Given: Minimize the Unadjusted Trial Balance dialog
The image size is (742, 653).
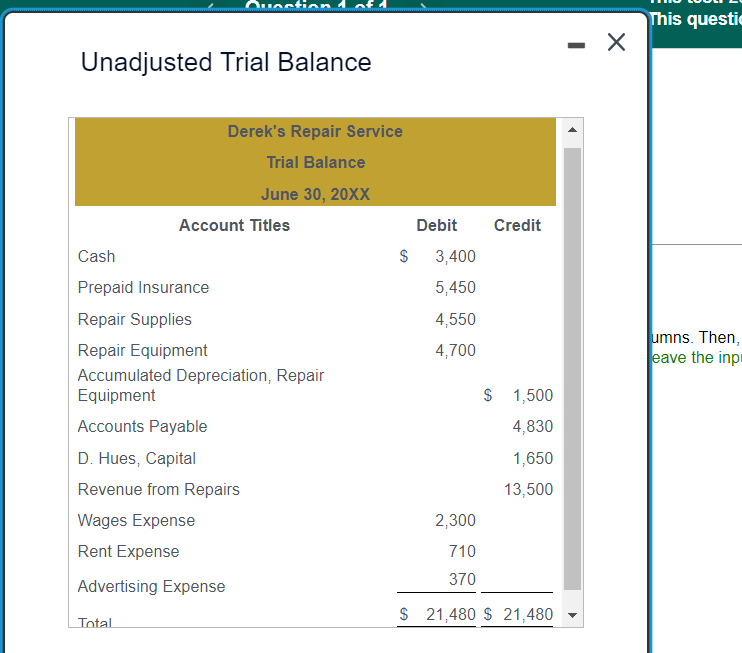Looking at the screenshot, I should click(x=576, y=45).
